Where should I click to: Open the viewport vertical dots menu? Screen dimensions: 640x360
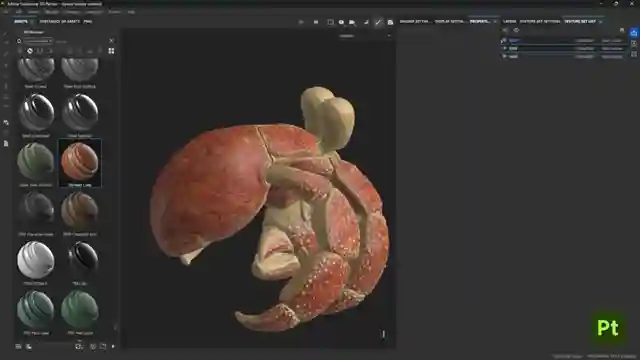click(x=383, y=334)
